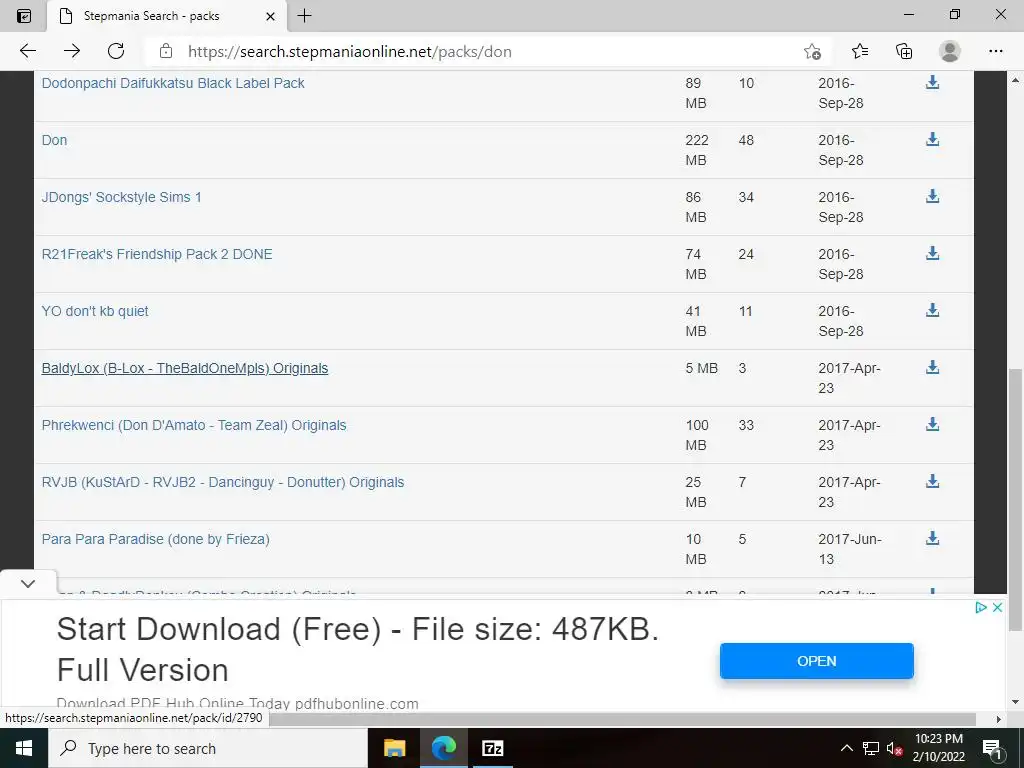Click the page scroll-up arrow
Screen dimensions: 1024x768
pos(1016,80)
